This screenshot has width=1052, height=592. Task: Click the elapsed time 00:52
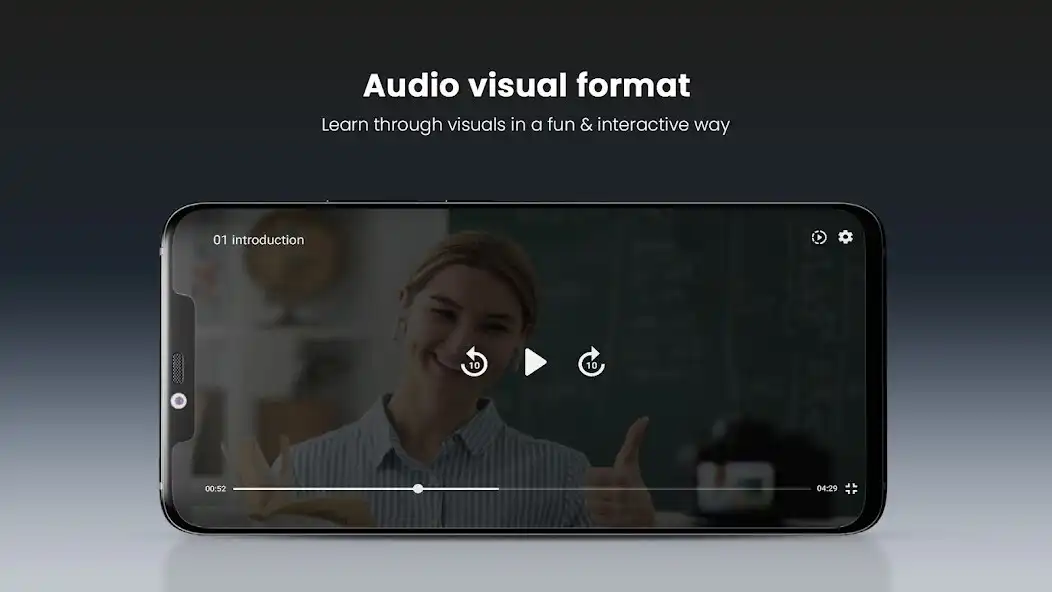[215, 489]
